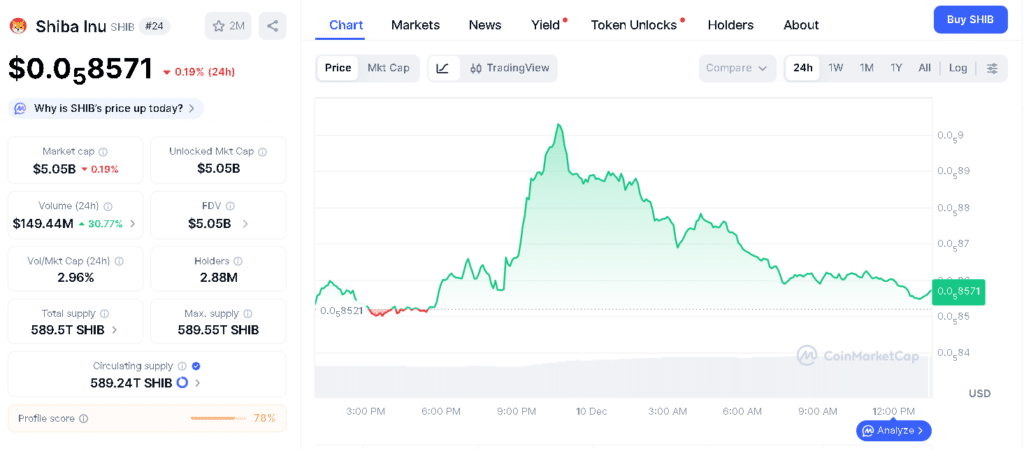Screen dimensions: 1024x449
Task: Open the Compare dropdown
Action: 737,68
